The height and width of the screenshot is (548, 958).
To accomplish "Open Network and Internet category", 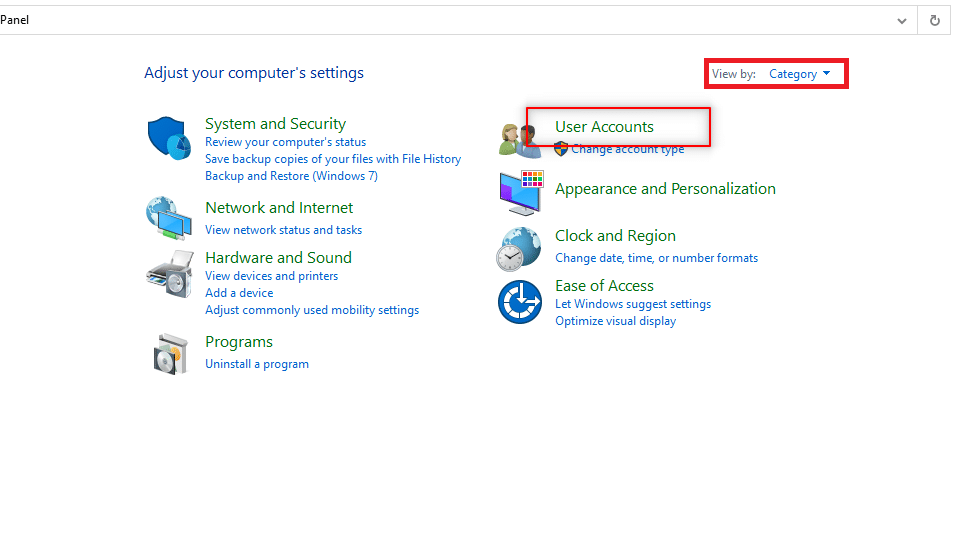I will (279, 208).
